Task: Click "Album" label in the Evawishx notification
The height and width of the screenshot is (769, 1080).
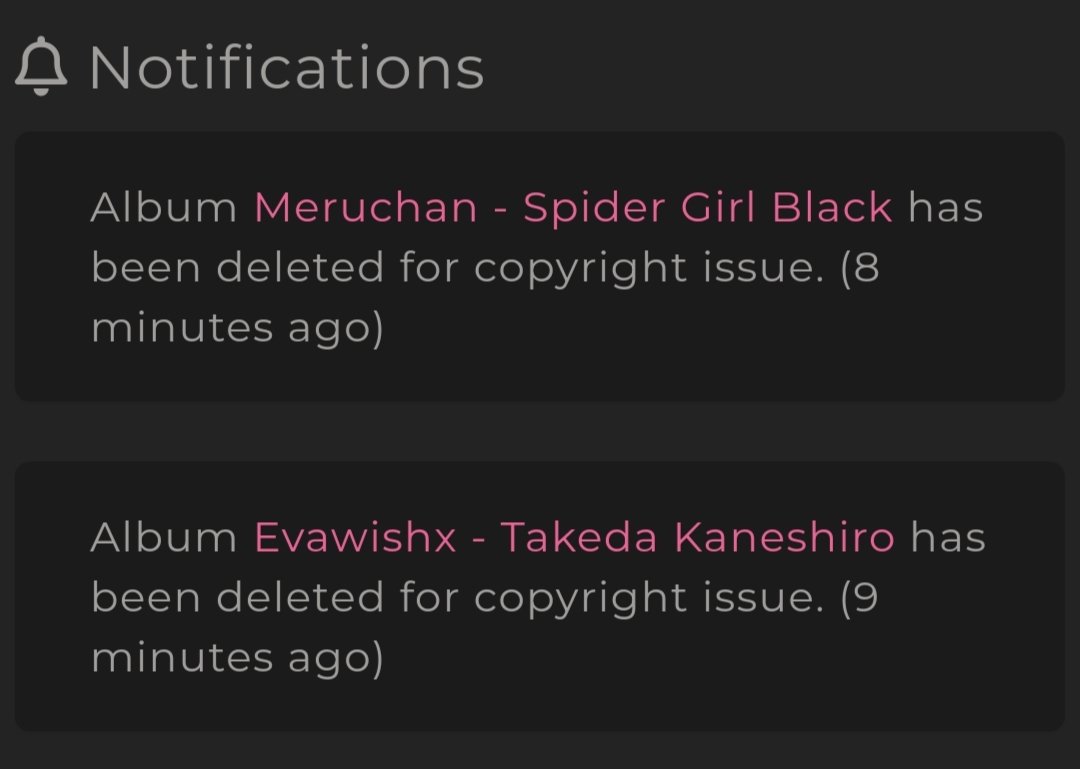Action: point(164,537)
